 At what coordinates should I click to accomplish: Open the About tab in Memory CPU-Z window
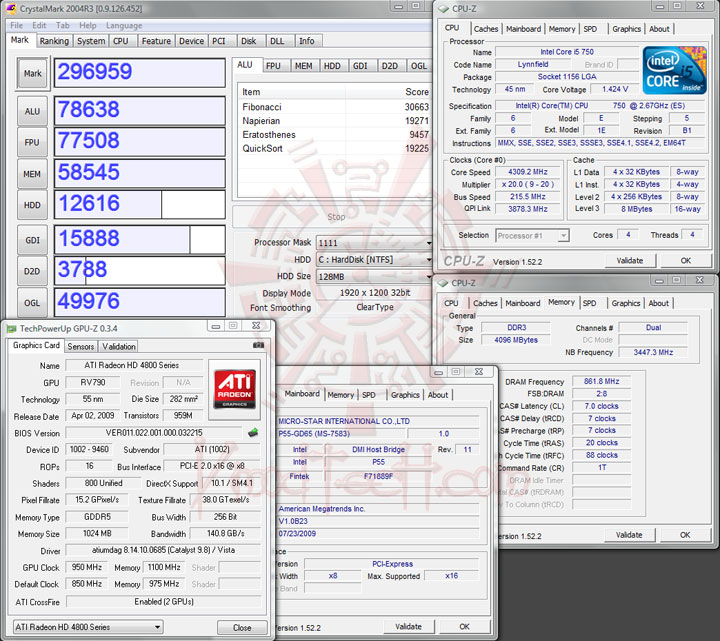point(658,303)
